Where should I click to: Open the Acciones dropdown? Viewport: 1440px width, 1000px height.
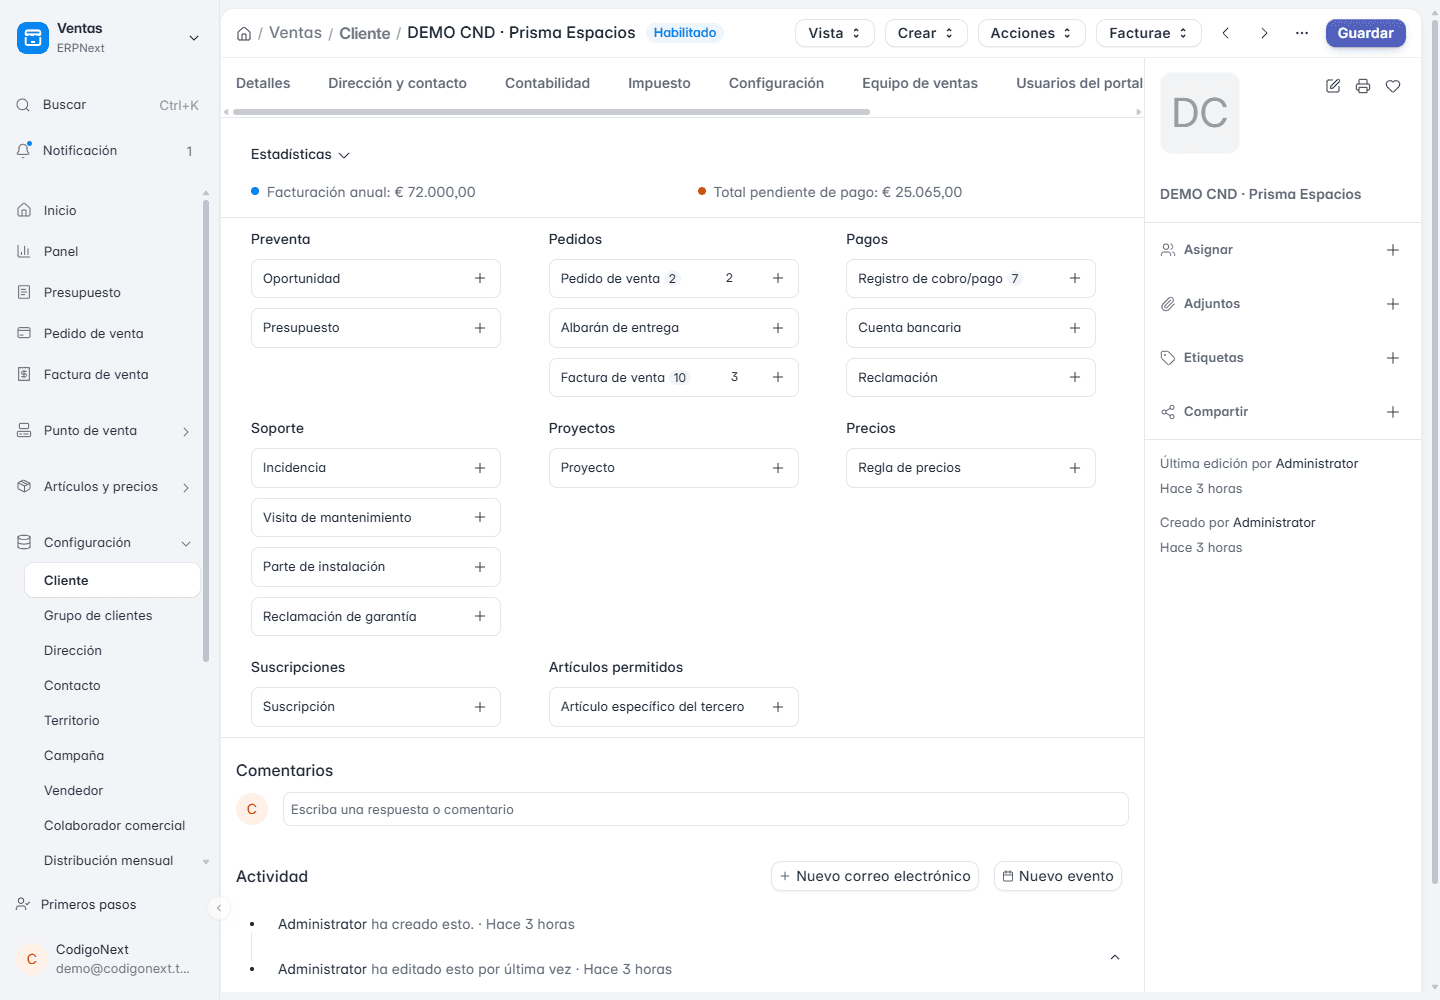[1031, 33]
